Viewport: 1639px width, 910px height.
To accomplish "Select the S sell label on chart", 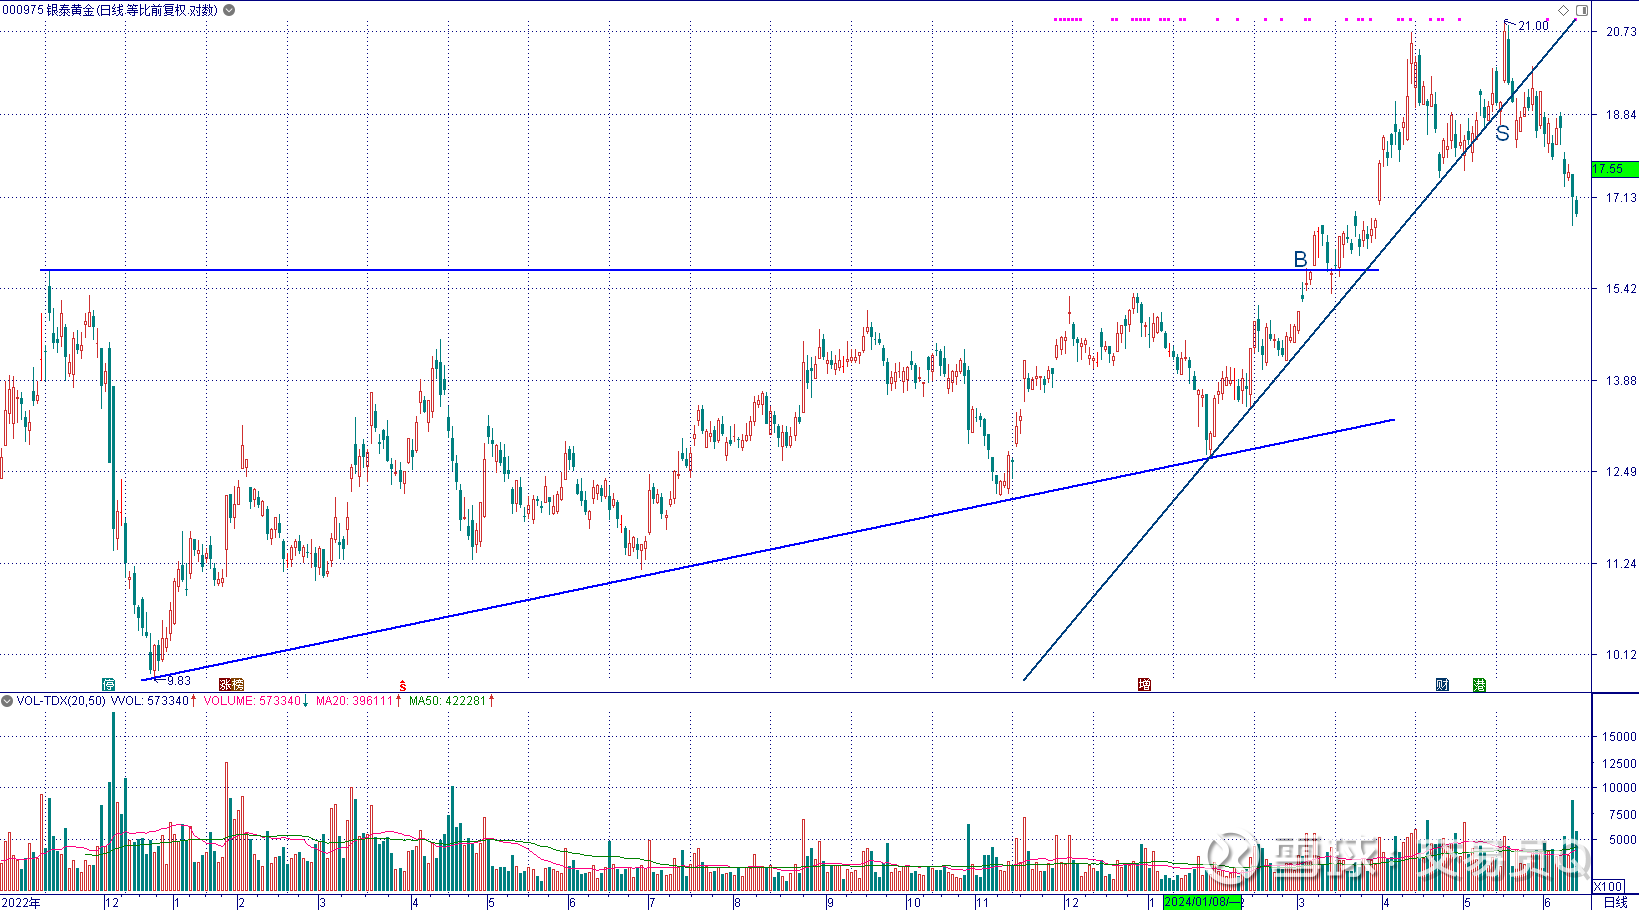I will pos(1502,133).
